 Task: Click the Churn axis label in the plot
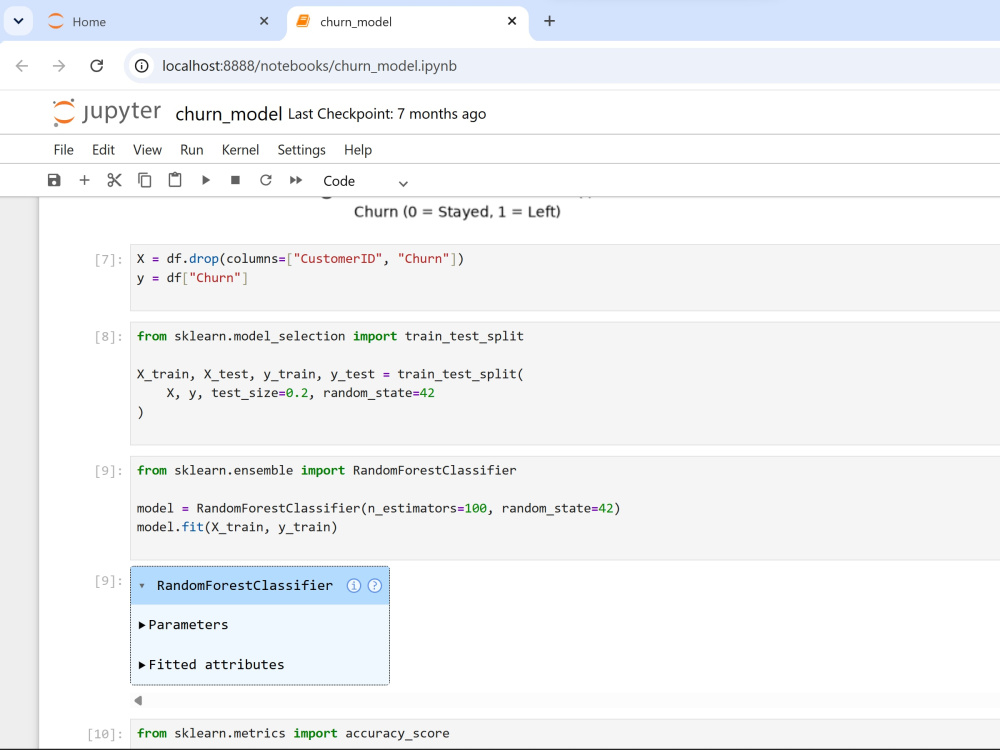click(x=457, y=212)
